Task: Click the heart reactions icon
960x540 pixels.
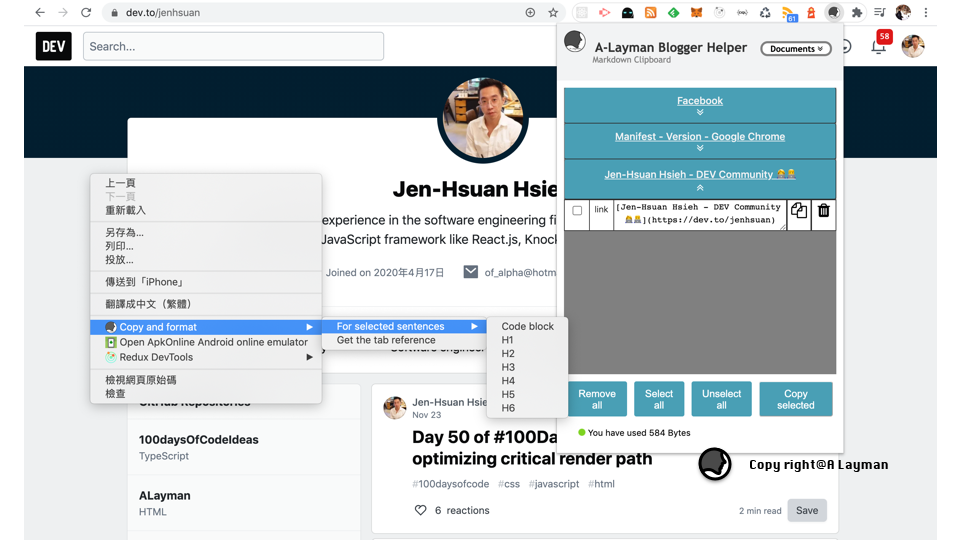Action: pos(421,510)
